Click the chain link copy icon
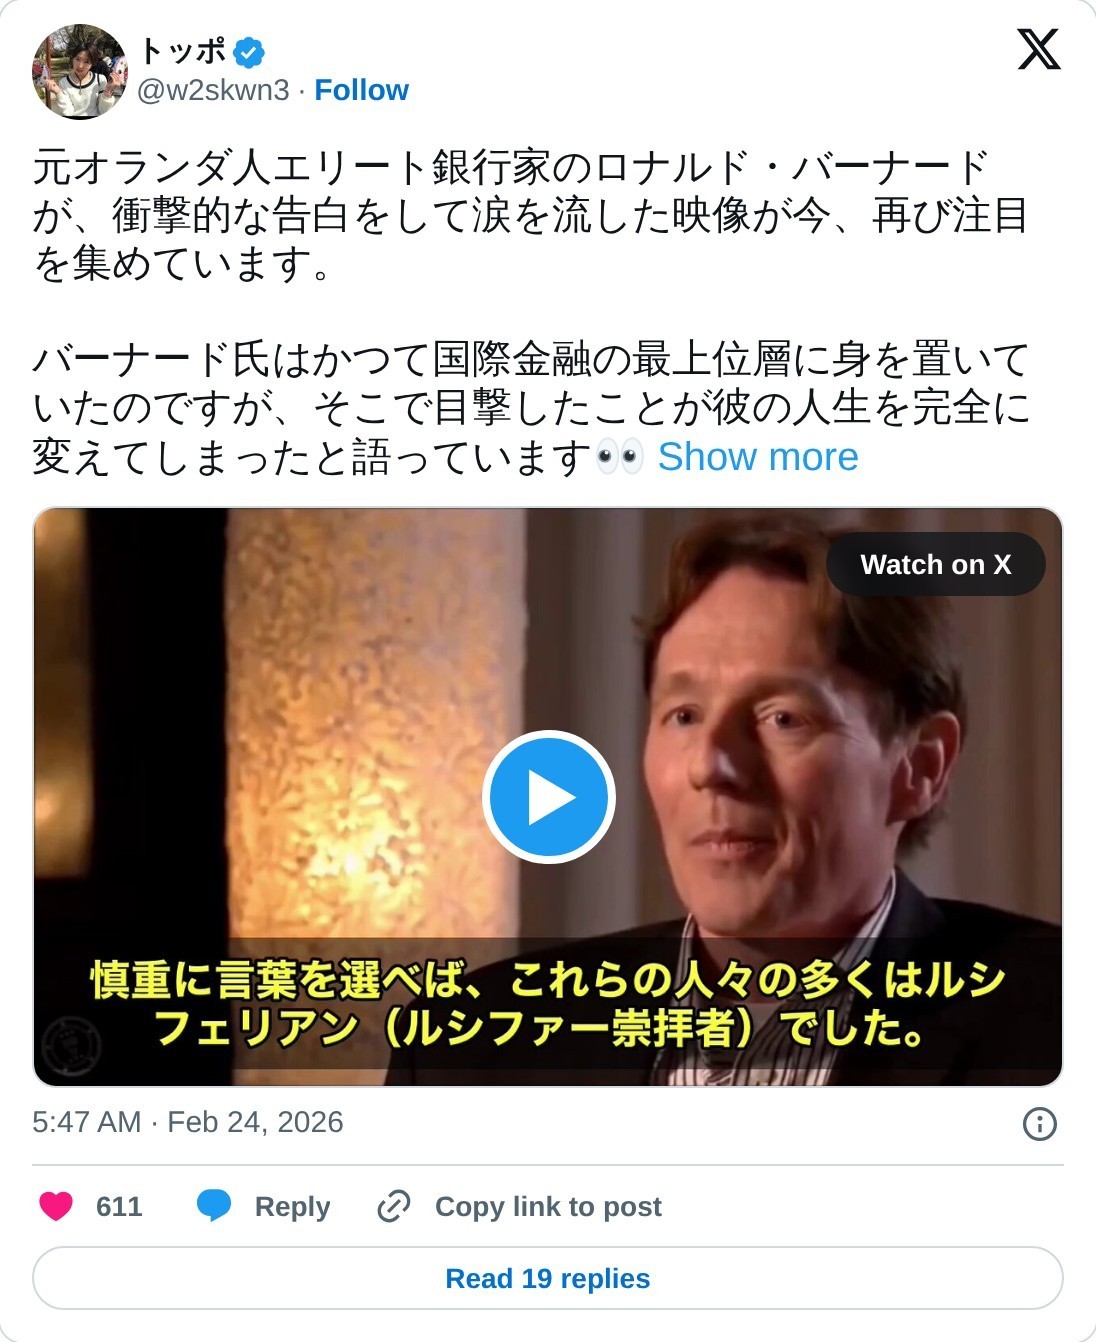The width and height of the screenshot is (1096, 1342). [394, 1206]
